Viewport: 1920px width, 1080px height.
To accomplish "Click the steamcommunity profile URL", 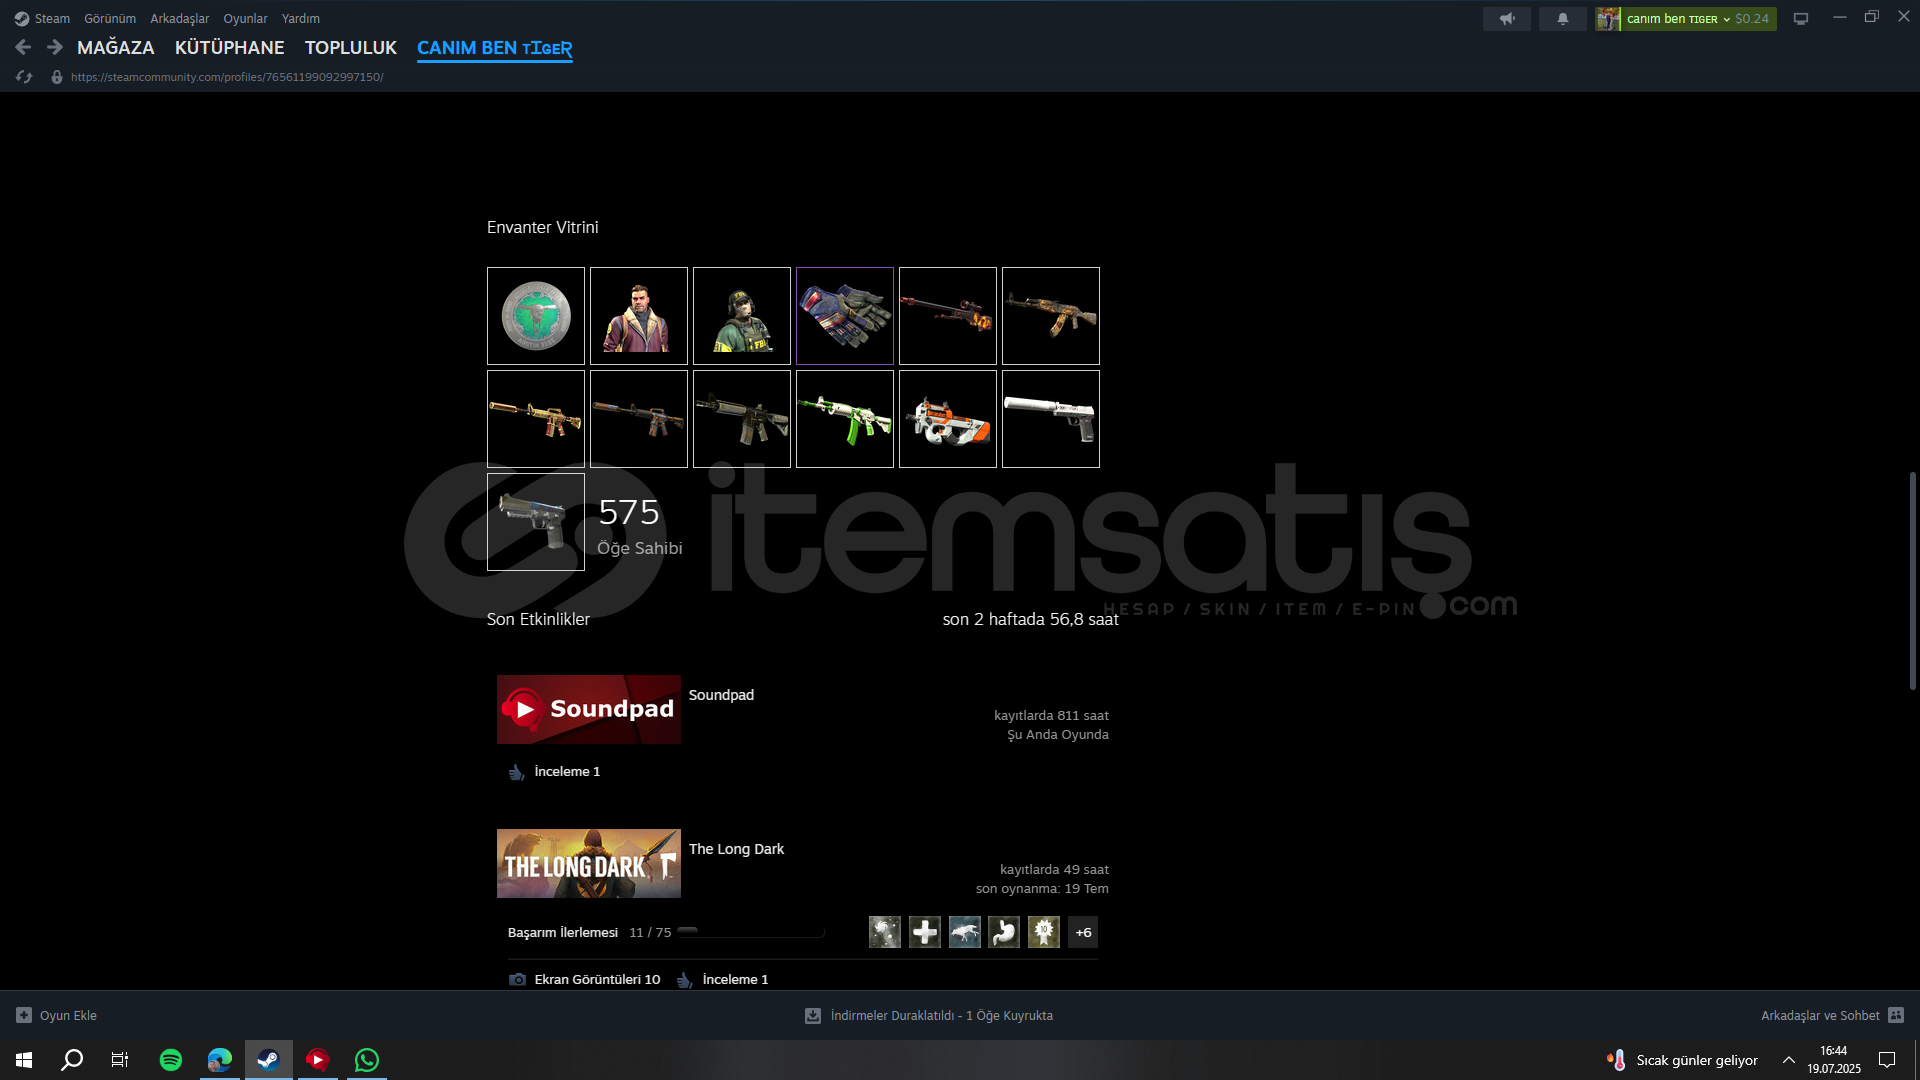I will click(x=227, y=77).
